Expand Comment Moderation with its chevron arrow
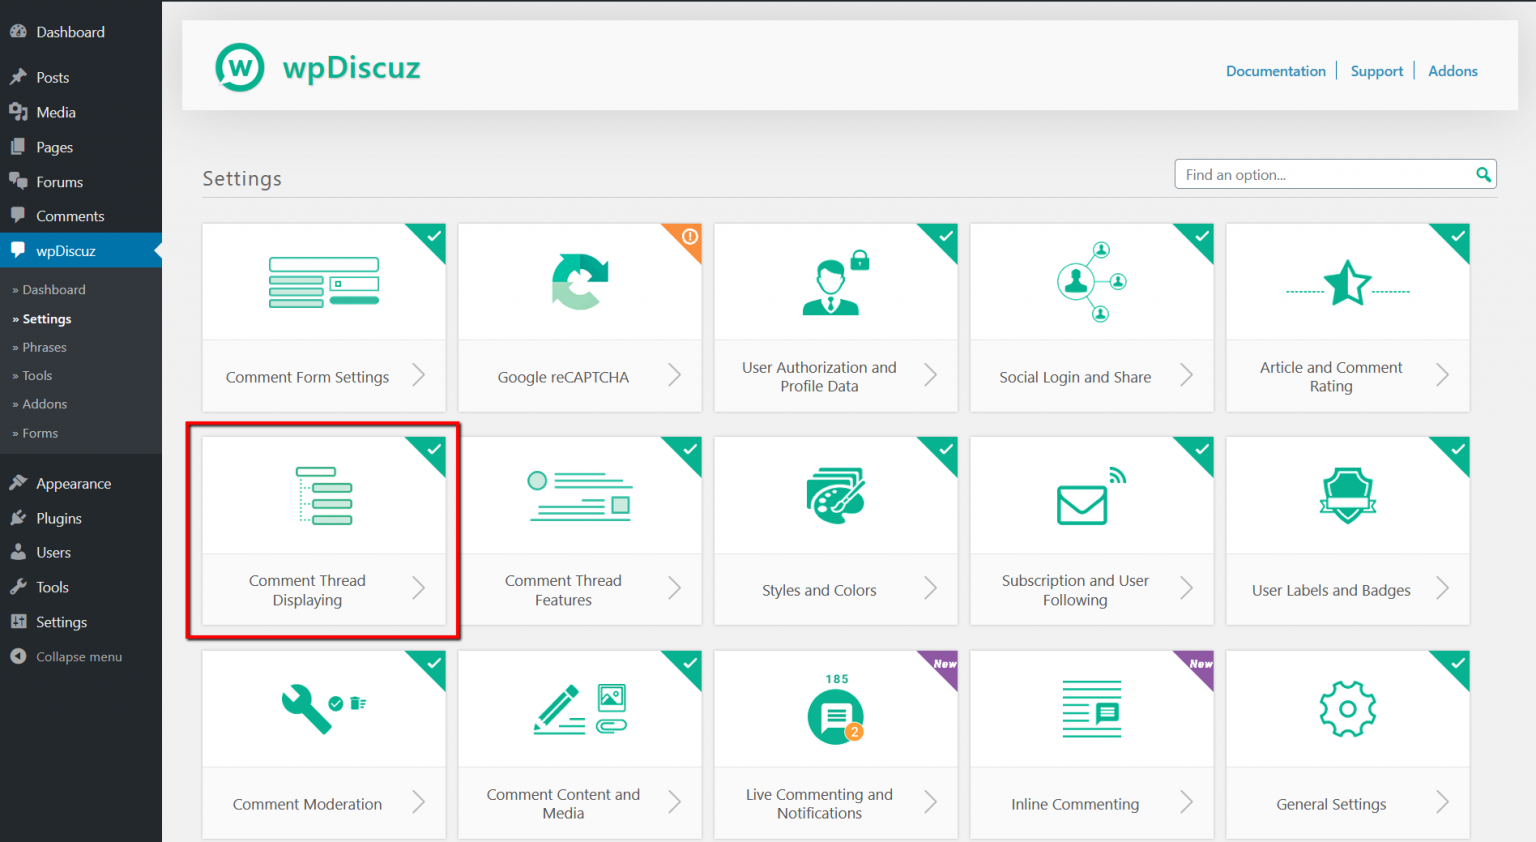This screenshot has width=1536, height=842. (419, 802)
